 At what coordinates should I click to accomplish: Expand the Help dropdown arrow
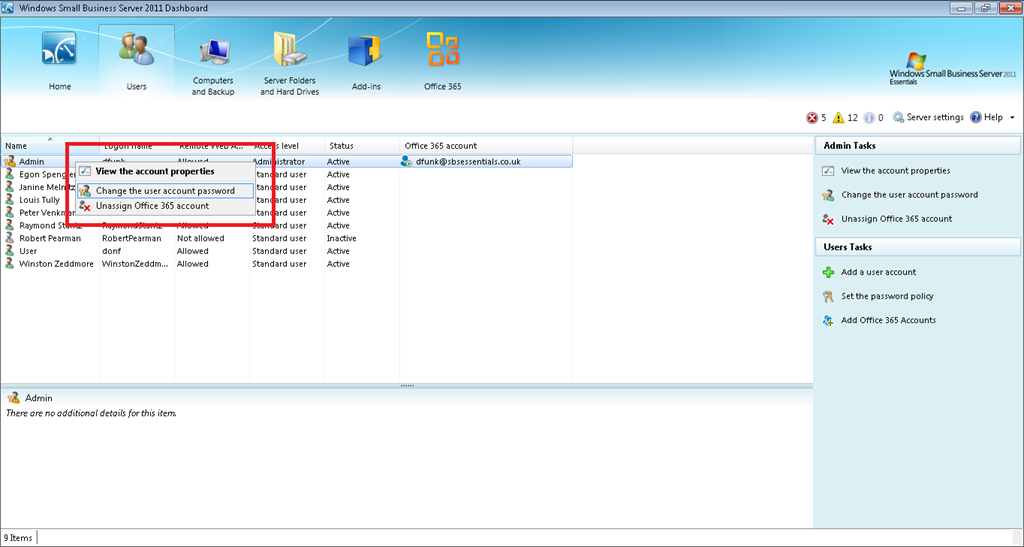pos(1012,118)
